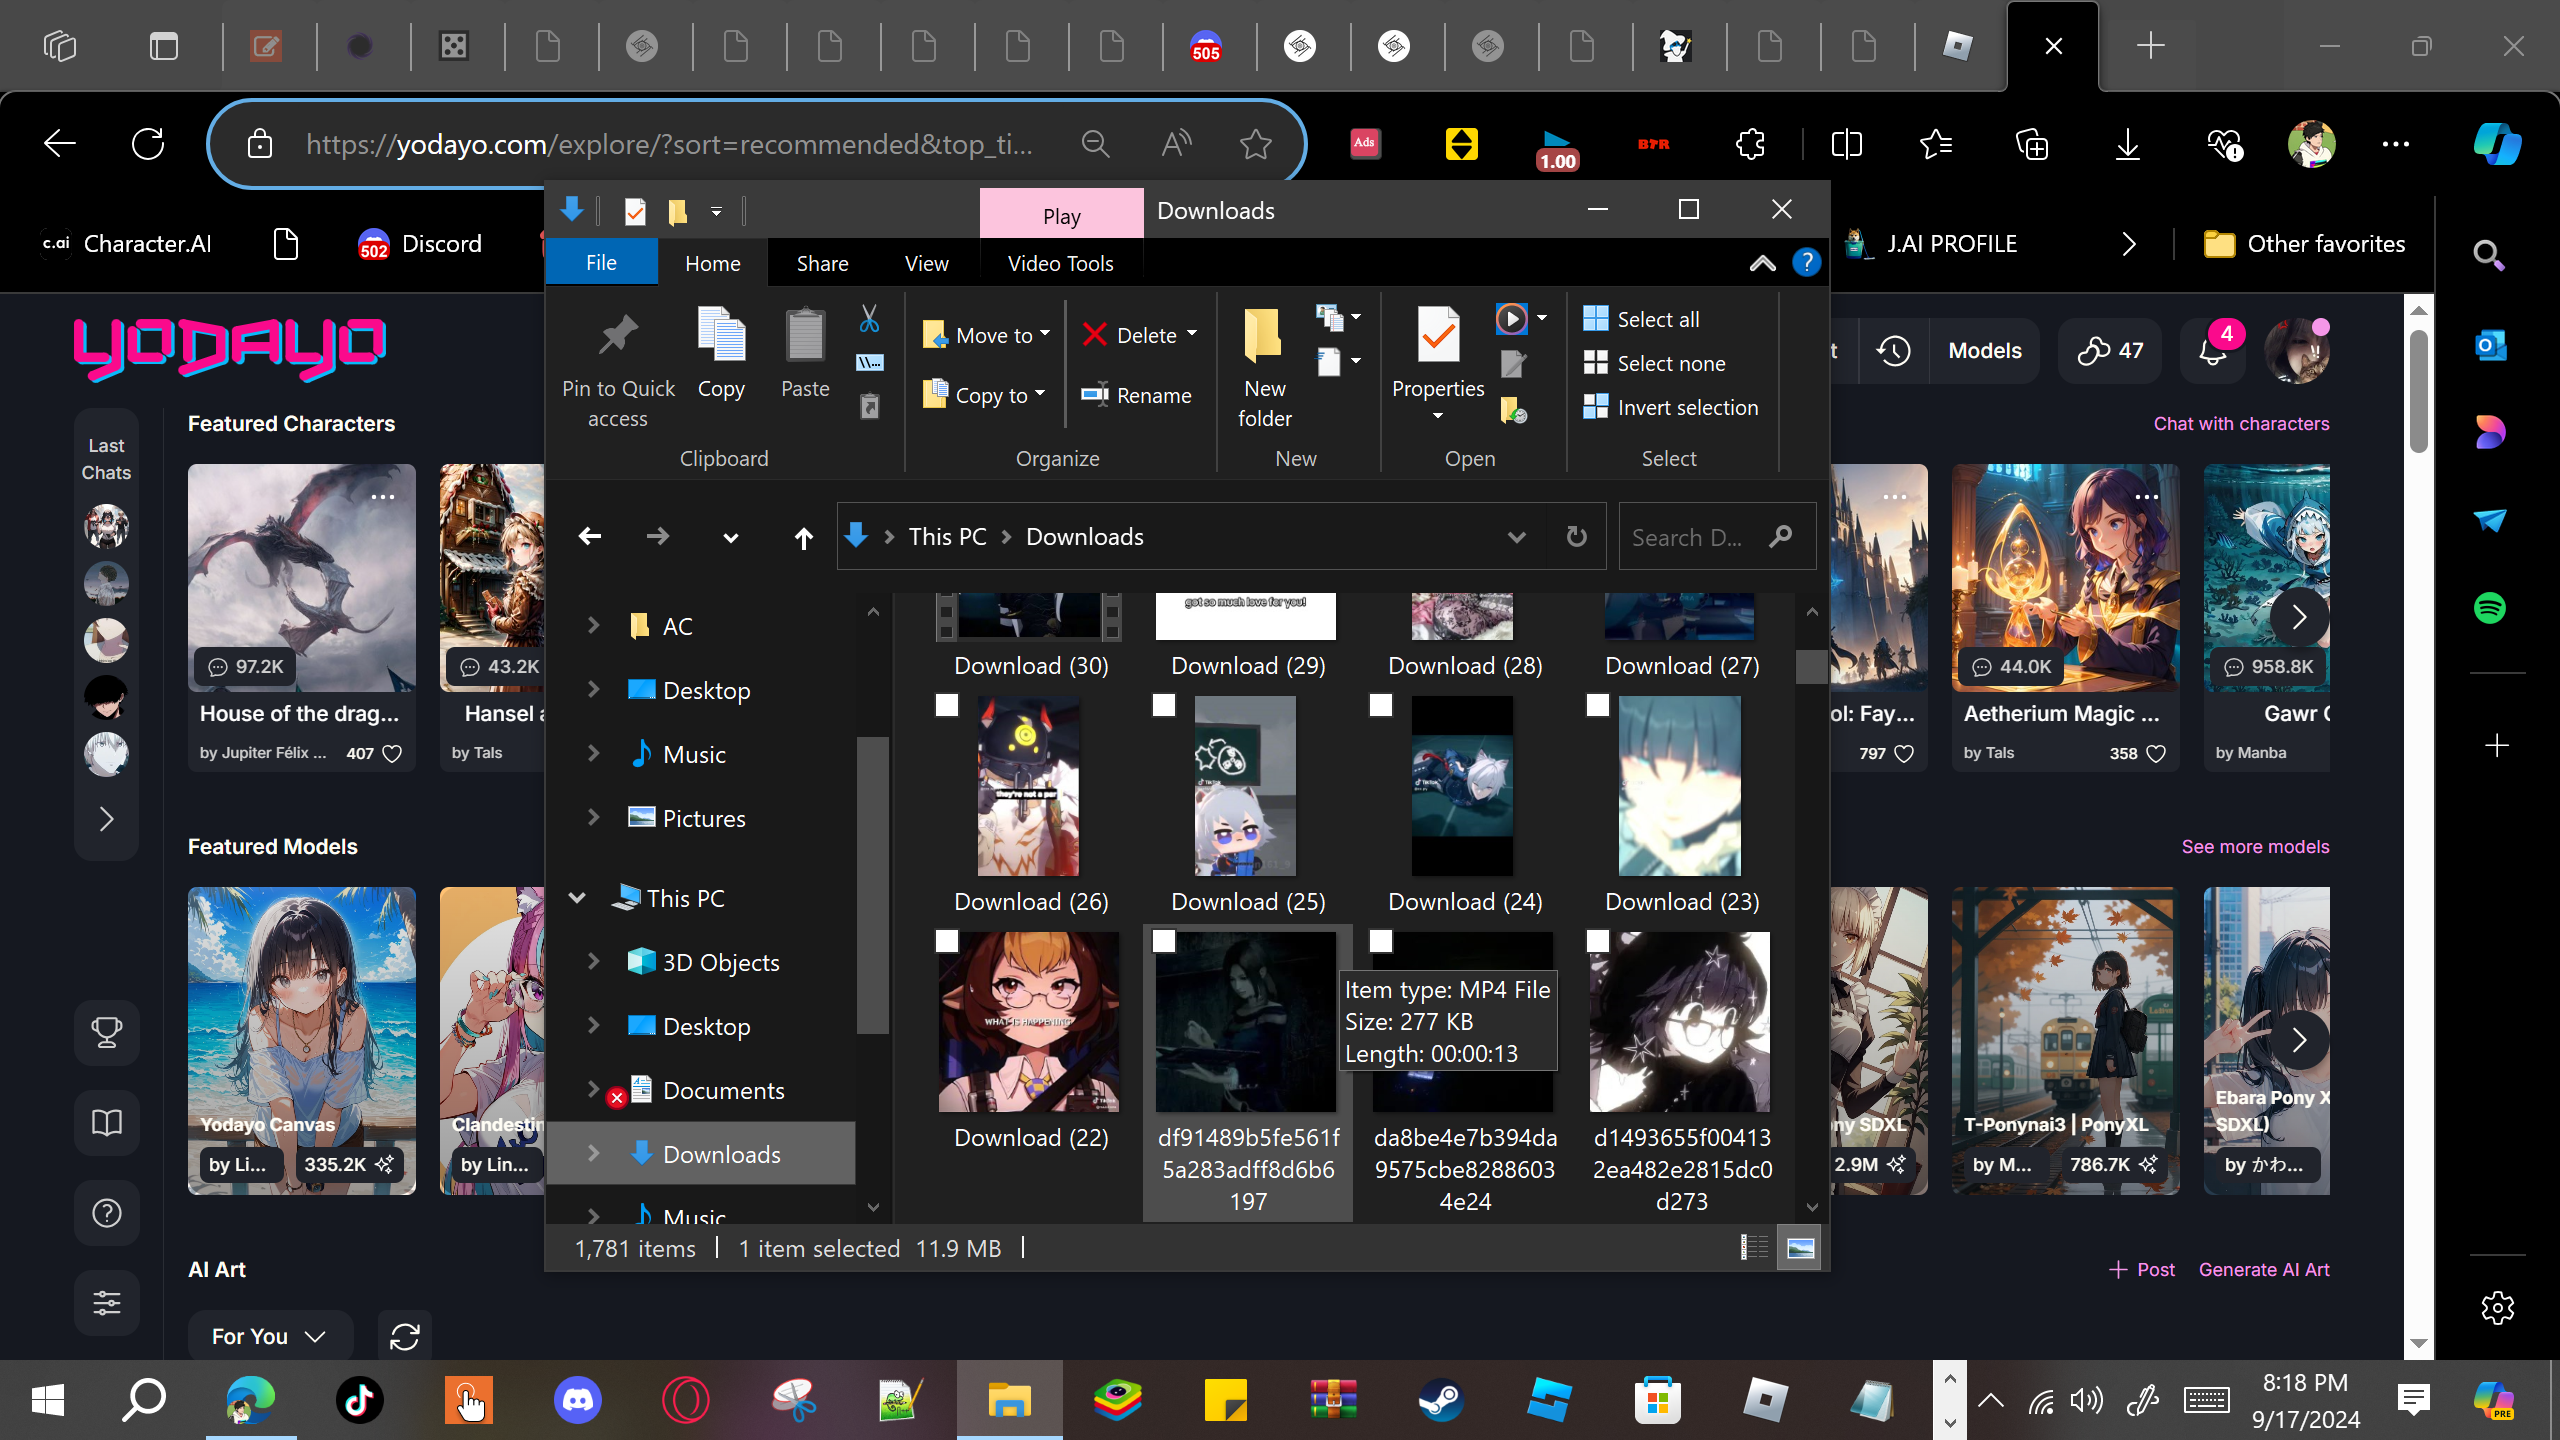Check the box on Download (26)
The image size is (2560, 1440).
pos(946,706)
